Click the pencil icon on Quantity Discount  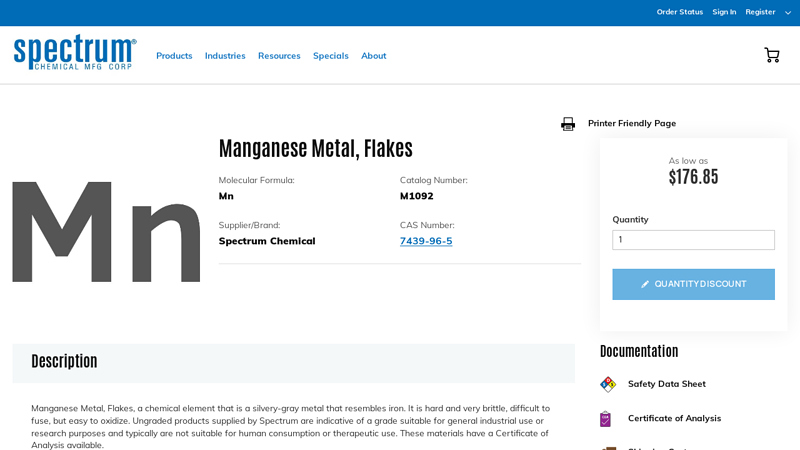[645, 284]
